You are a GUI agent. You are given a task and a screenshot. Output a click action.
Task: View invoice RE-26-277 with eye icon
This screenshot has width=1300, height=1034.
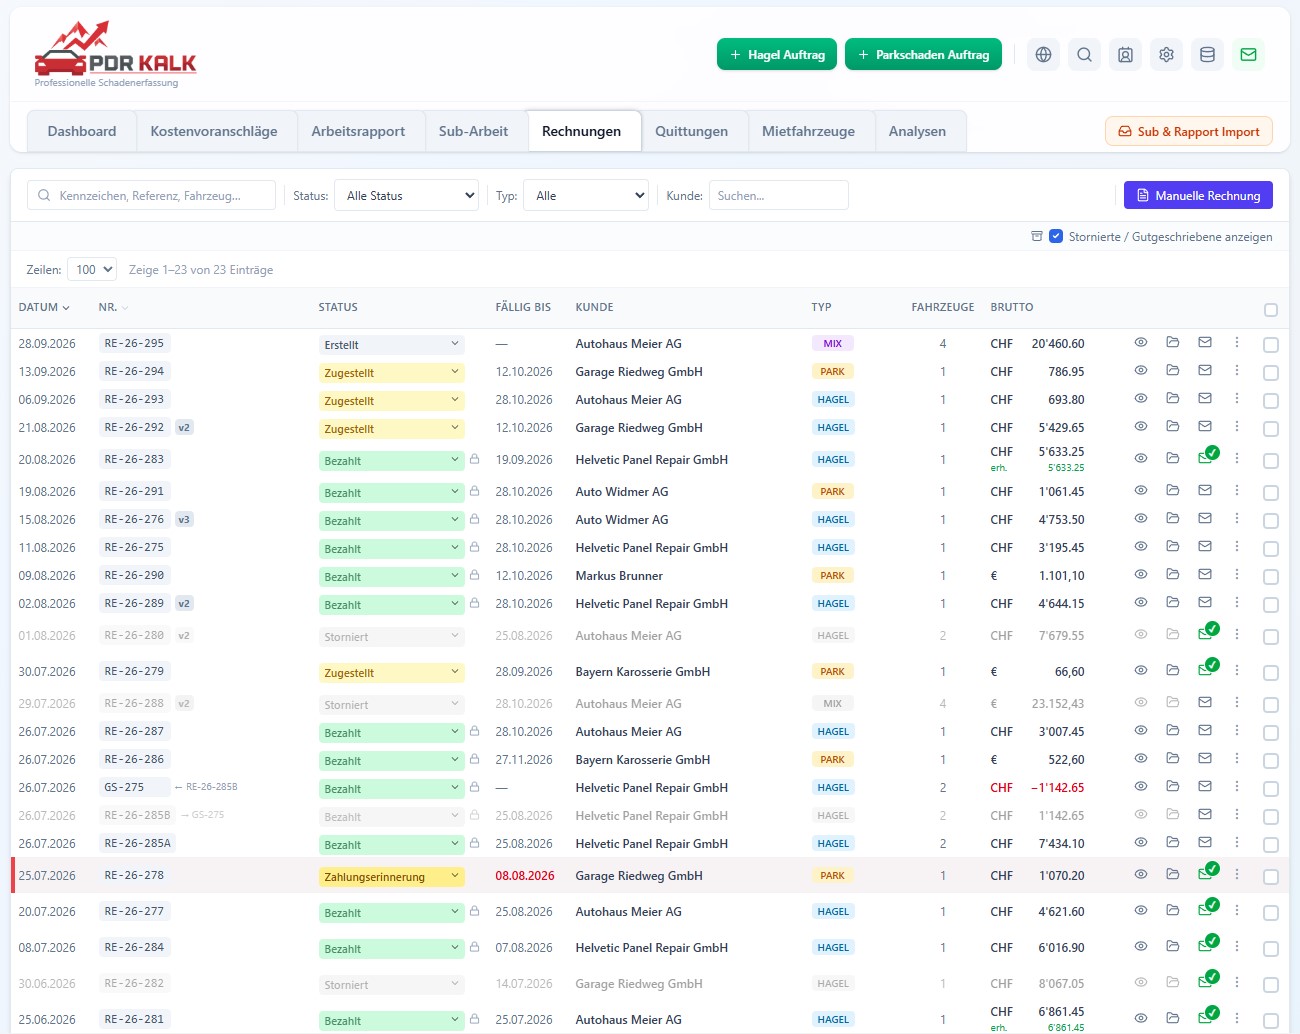(x=1140, y=911)
